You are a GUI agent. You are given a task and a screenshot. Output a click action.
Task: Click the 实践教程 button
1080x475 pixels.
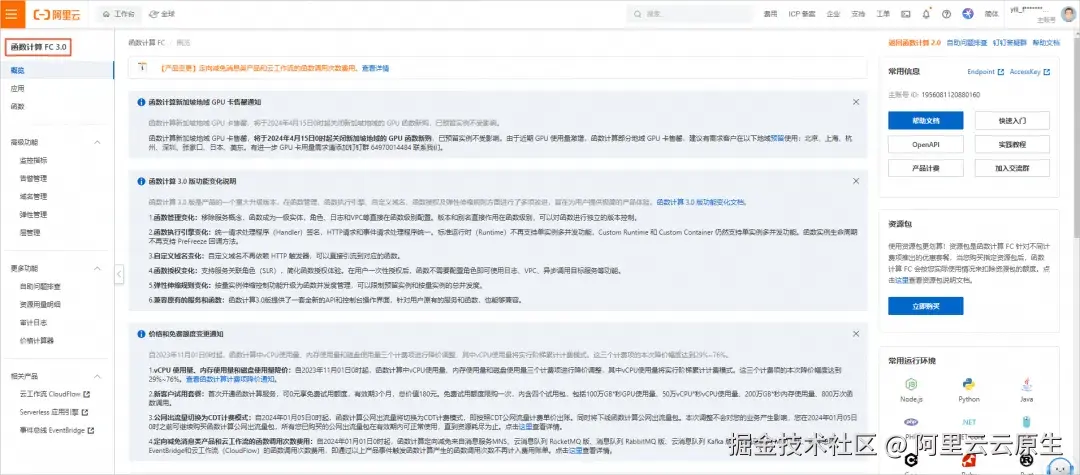point(1012,145)
